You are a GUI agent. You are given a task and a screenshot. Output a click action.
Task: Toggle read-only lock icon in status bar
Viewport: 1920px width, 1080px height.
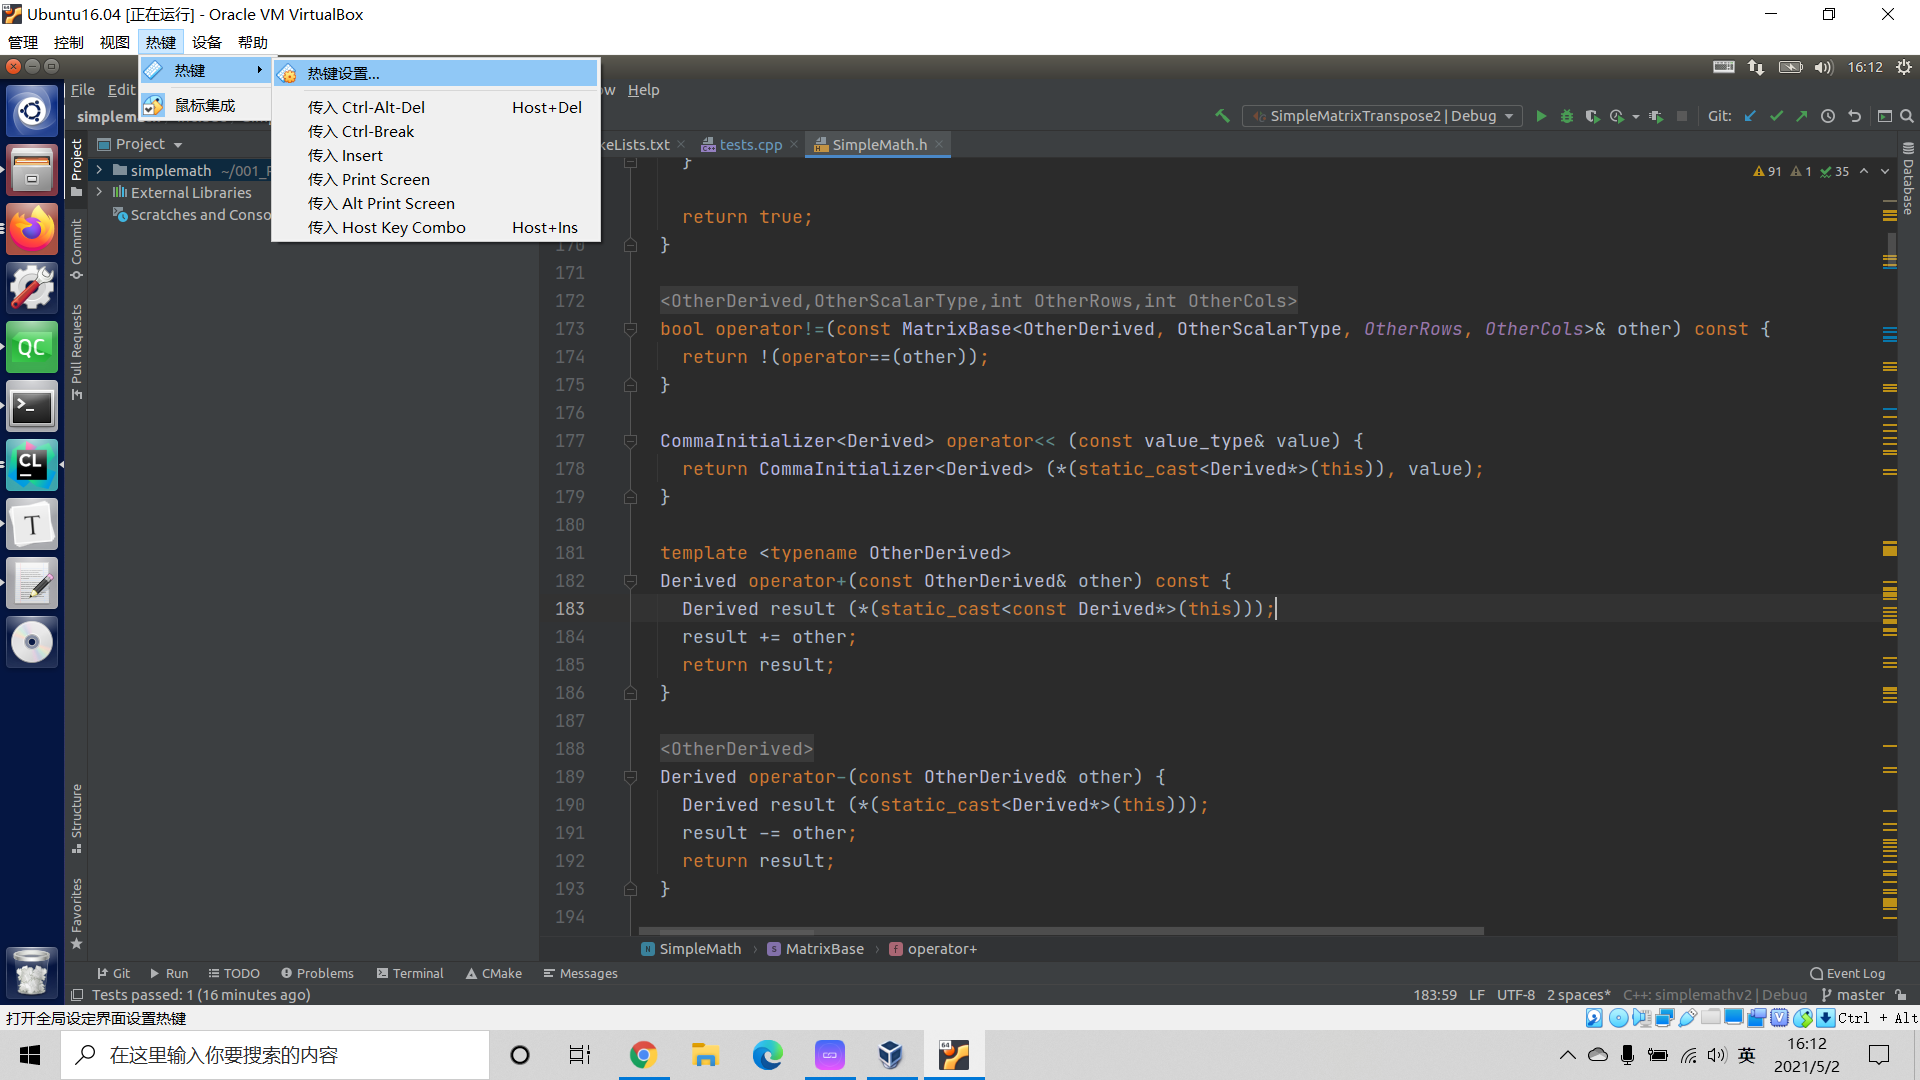pos(1901,995)
